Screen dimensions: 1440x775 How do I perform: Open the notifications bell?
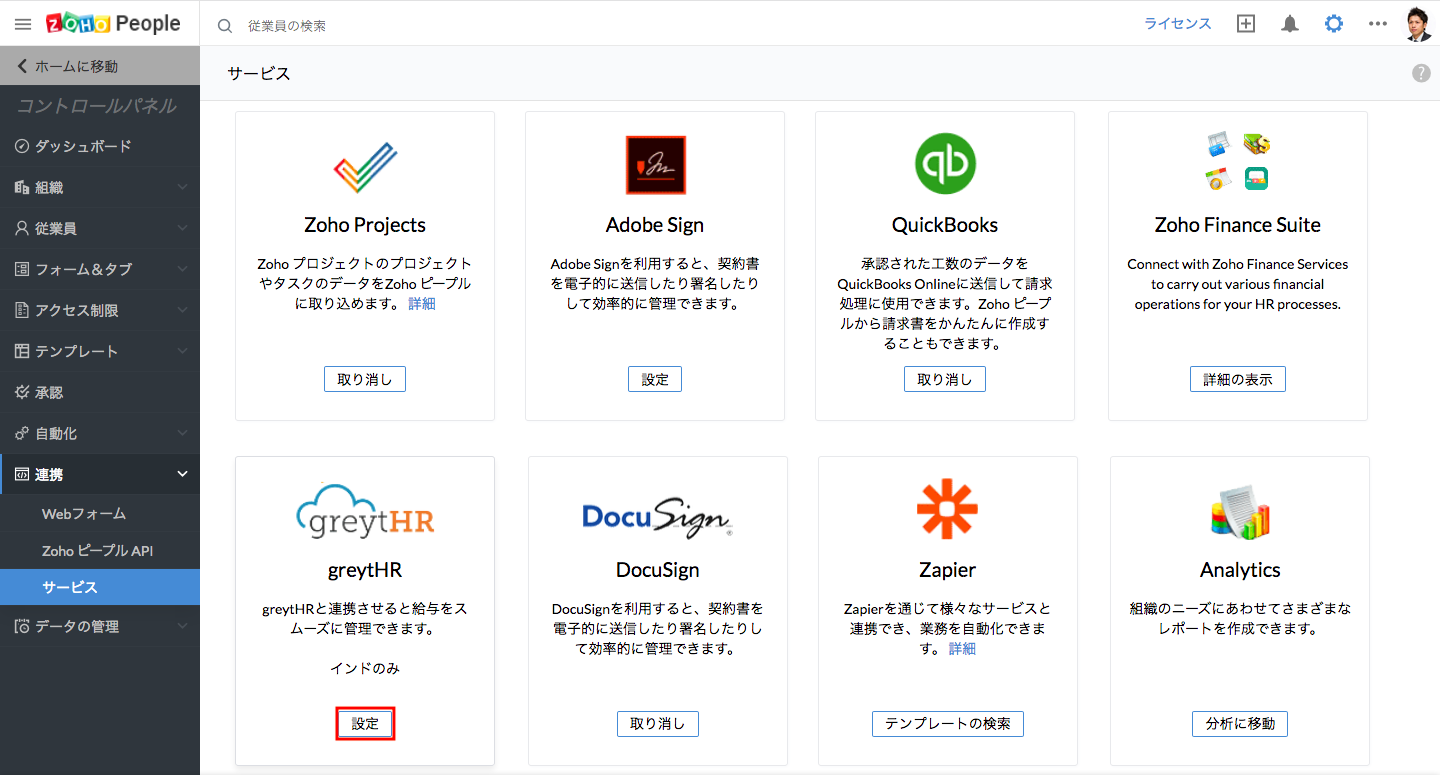point(1290,24)
